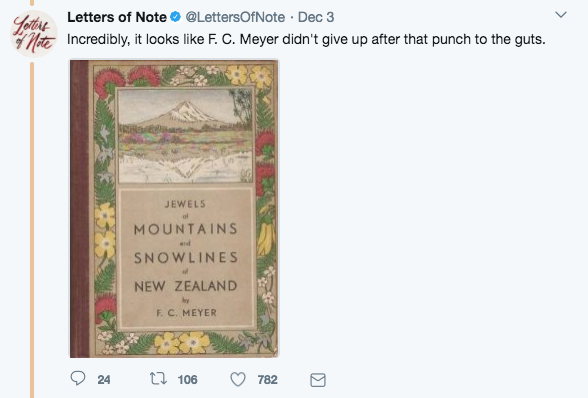Click the mountain illustration on the cover
This screenshot has height=398, width=588.
click(x=186, y=136)
